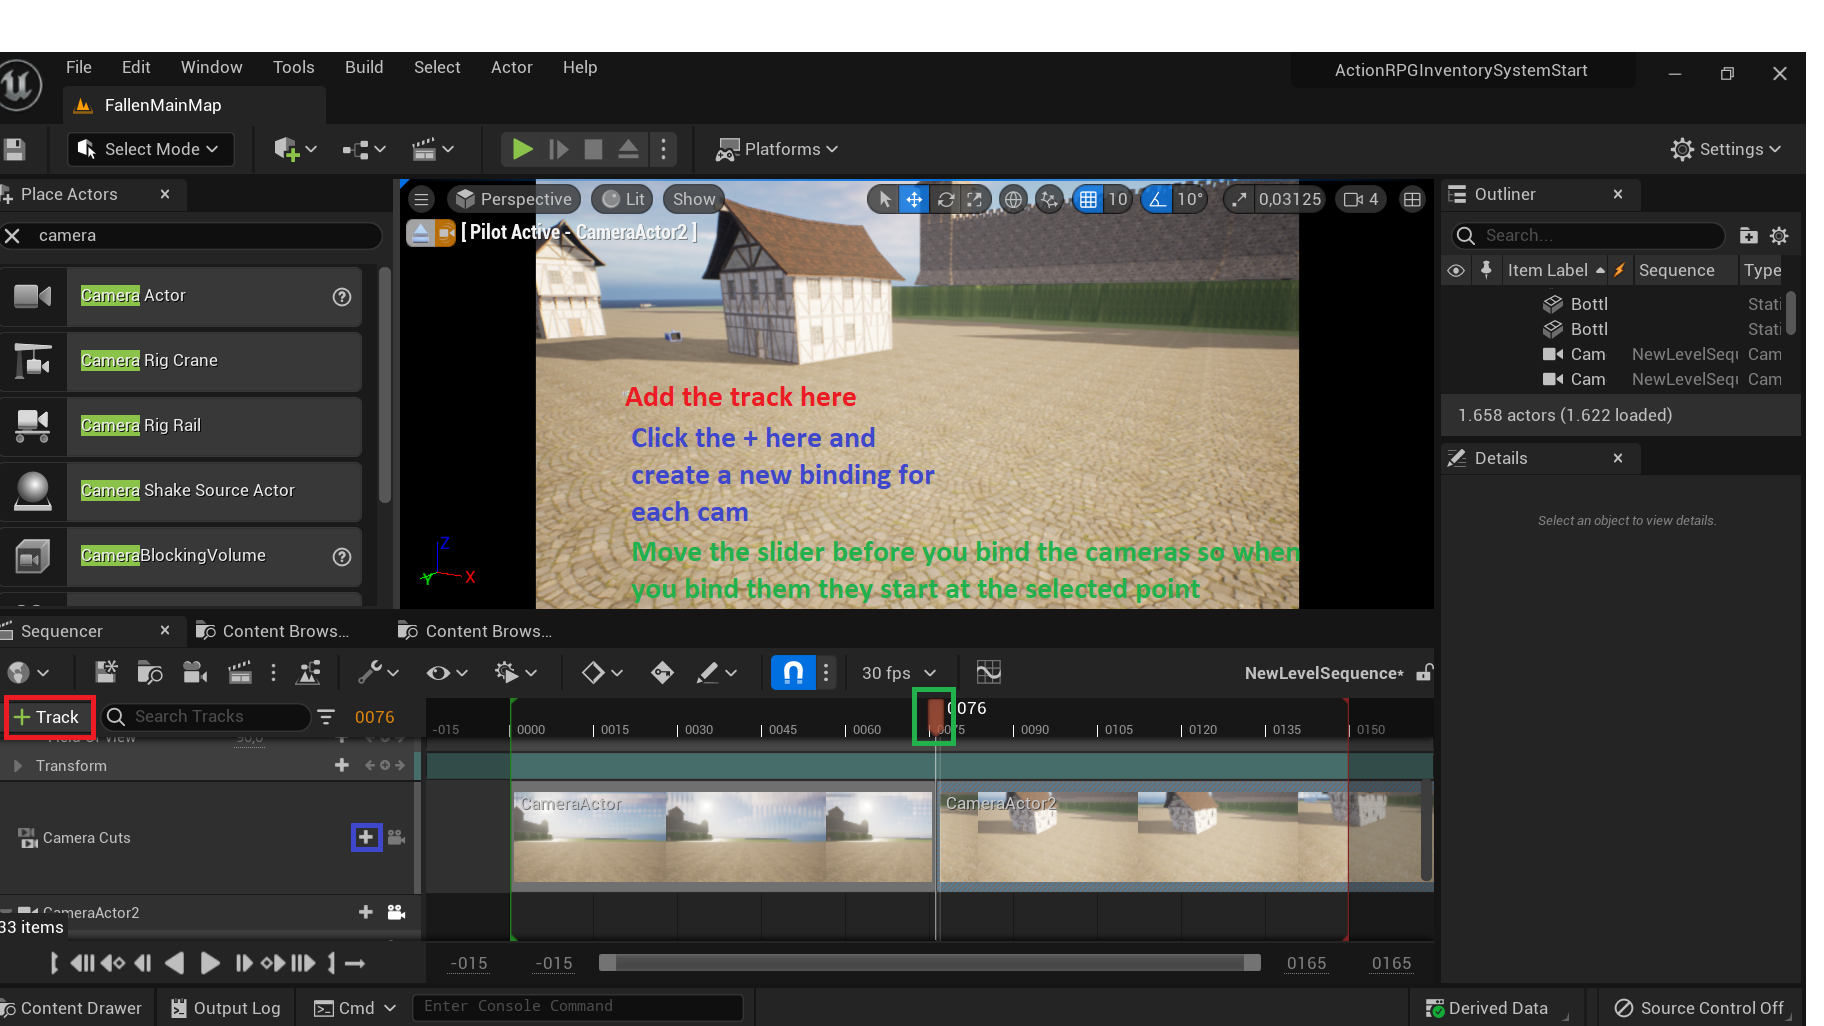
Task: Click the create camera icon in Sequencer toolbar
Action: (x=195, y=673)
